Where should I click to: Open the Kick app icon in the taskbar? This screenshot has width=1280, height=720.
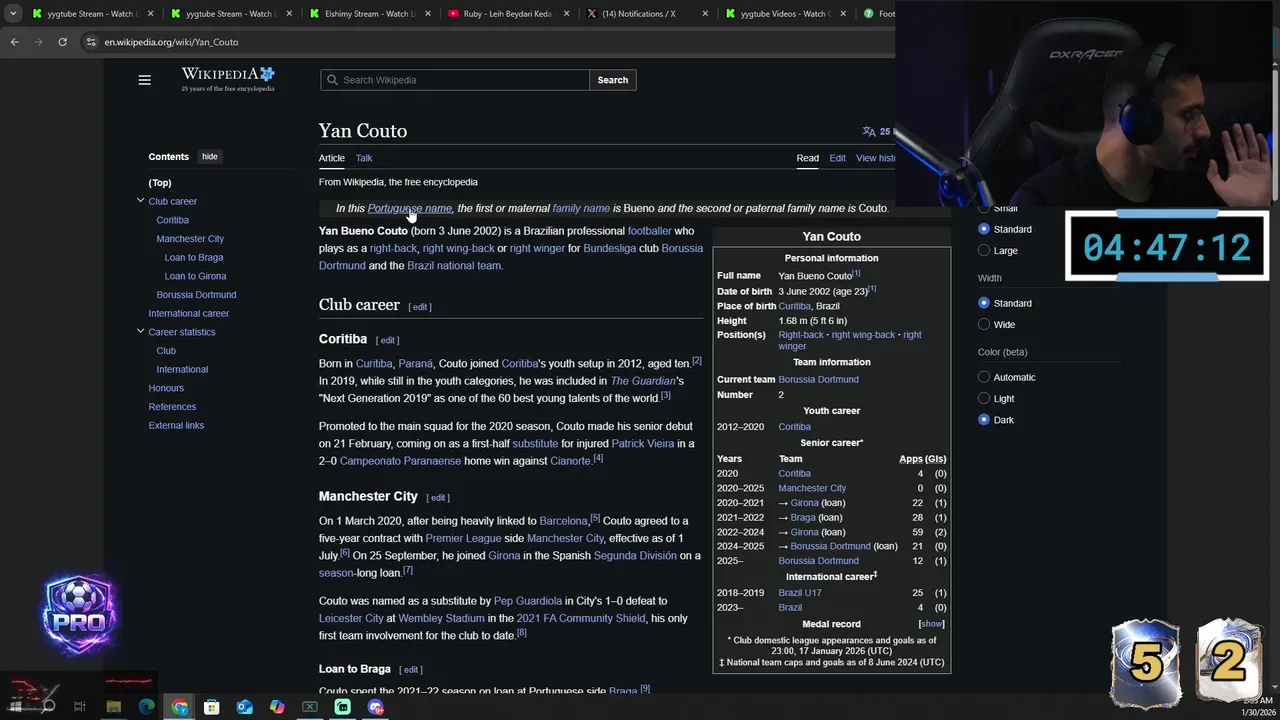click(x=343, y=707)
